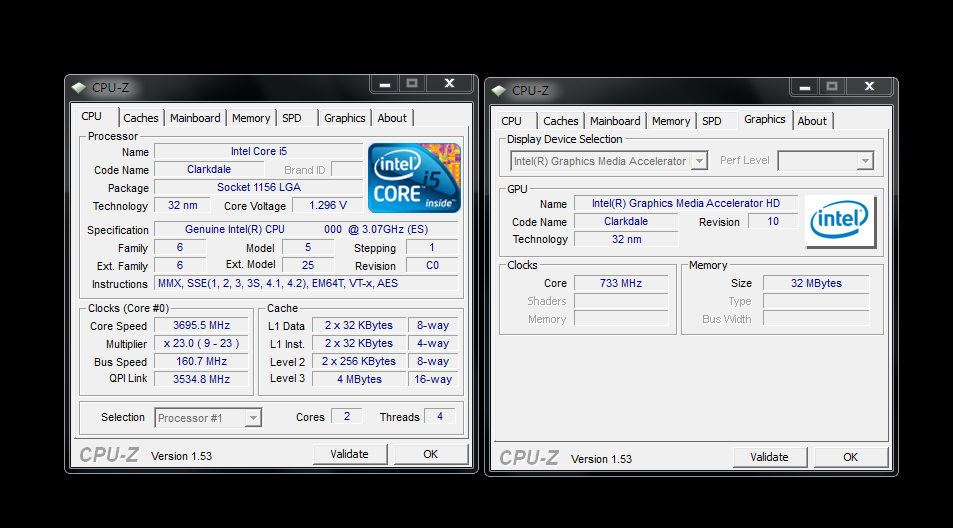Click the GPU Code Name value 'Clarkdale'
The height and width of the screenshot is (528, 953).
pos(626,221)
